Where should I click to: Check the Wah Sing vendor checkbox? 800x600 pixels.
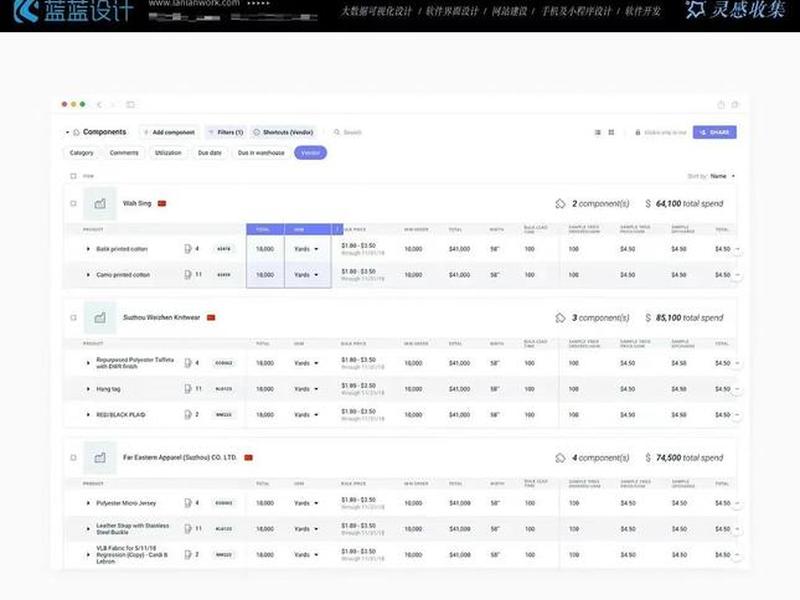(73, 203)
